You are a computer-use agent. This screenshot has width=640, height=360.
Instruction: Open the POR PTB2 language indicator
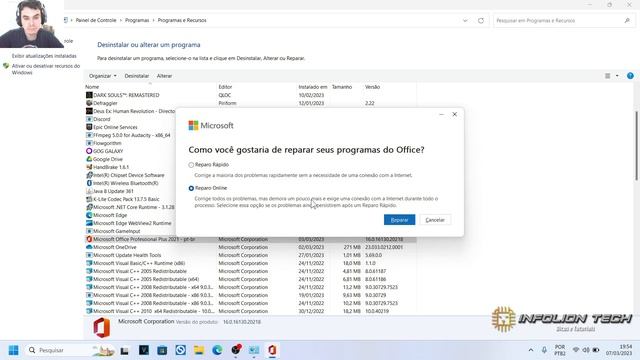(560, 350)
